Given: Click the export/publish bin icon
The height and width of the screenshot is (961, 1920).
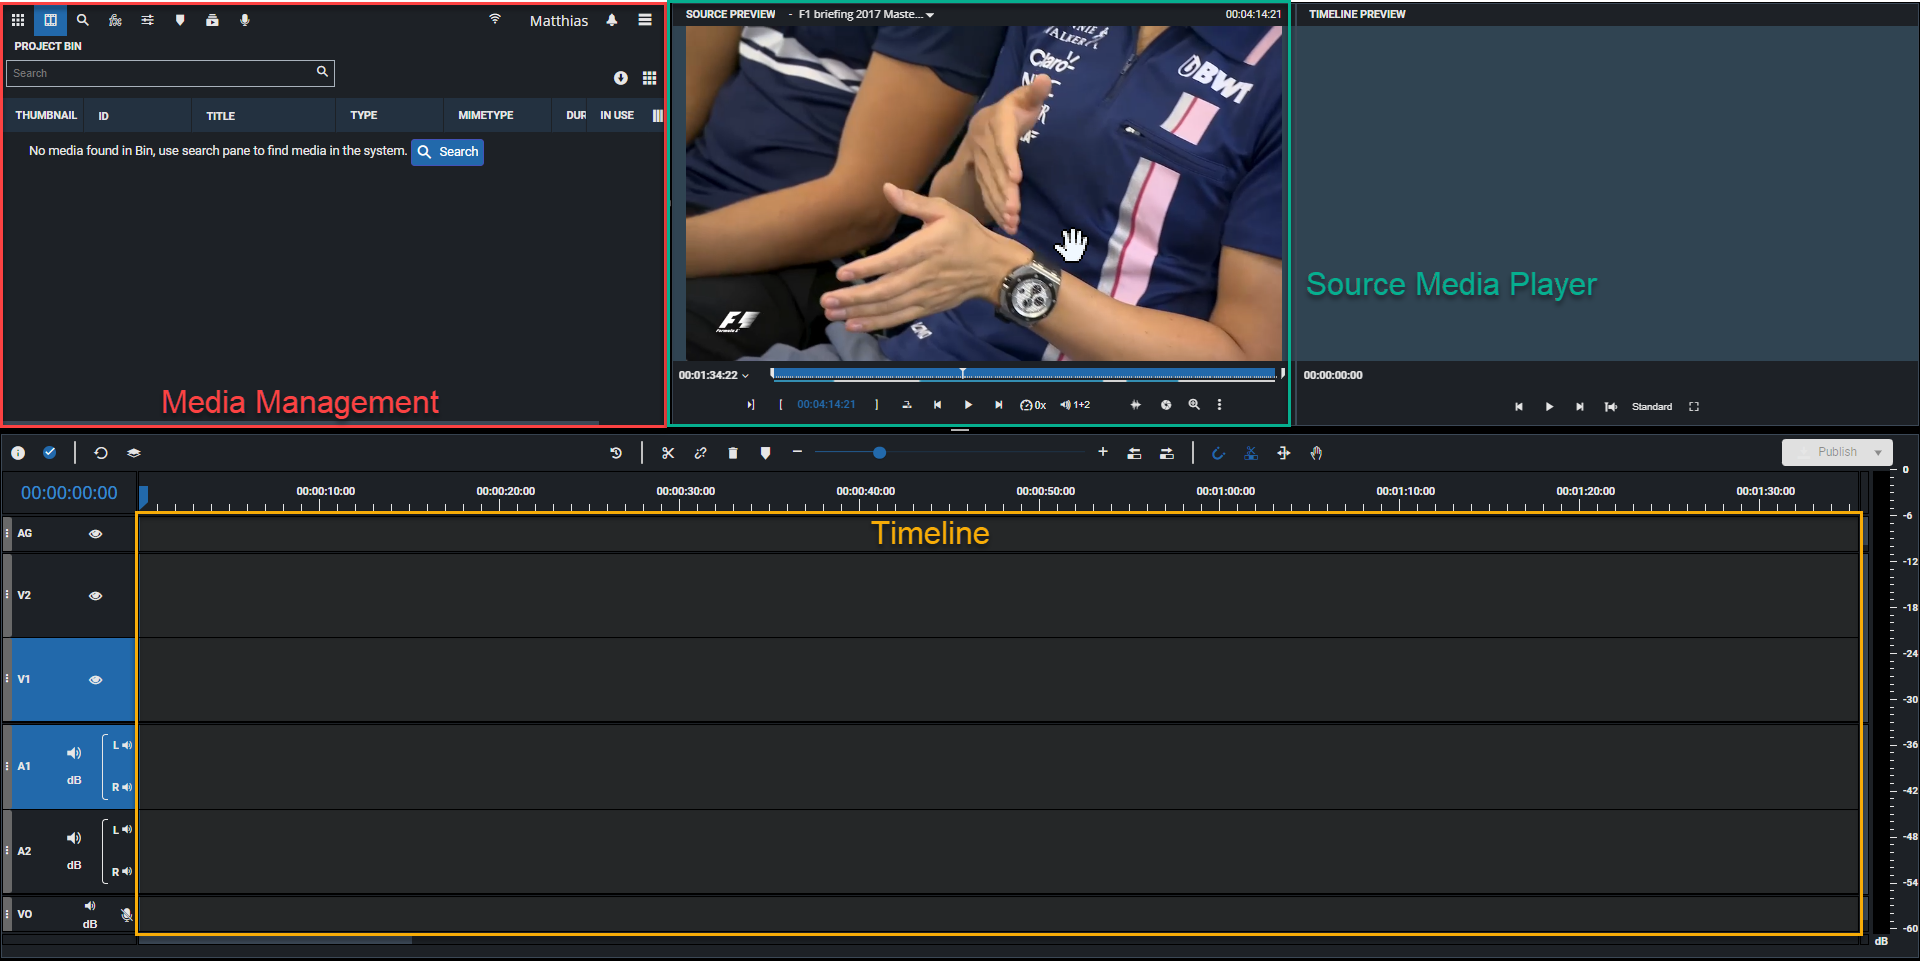Looking at the screenshot, I should (213, 19).
